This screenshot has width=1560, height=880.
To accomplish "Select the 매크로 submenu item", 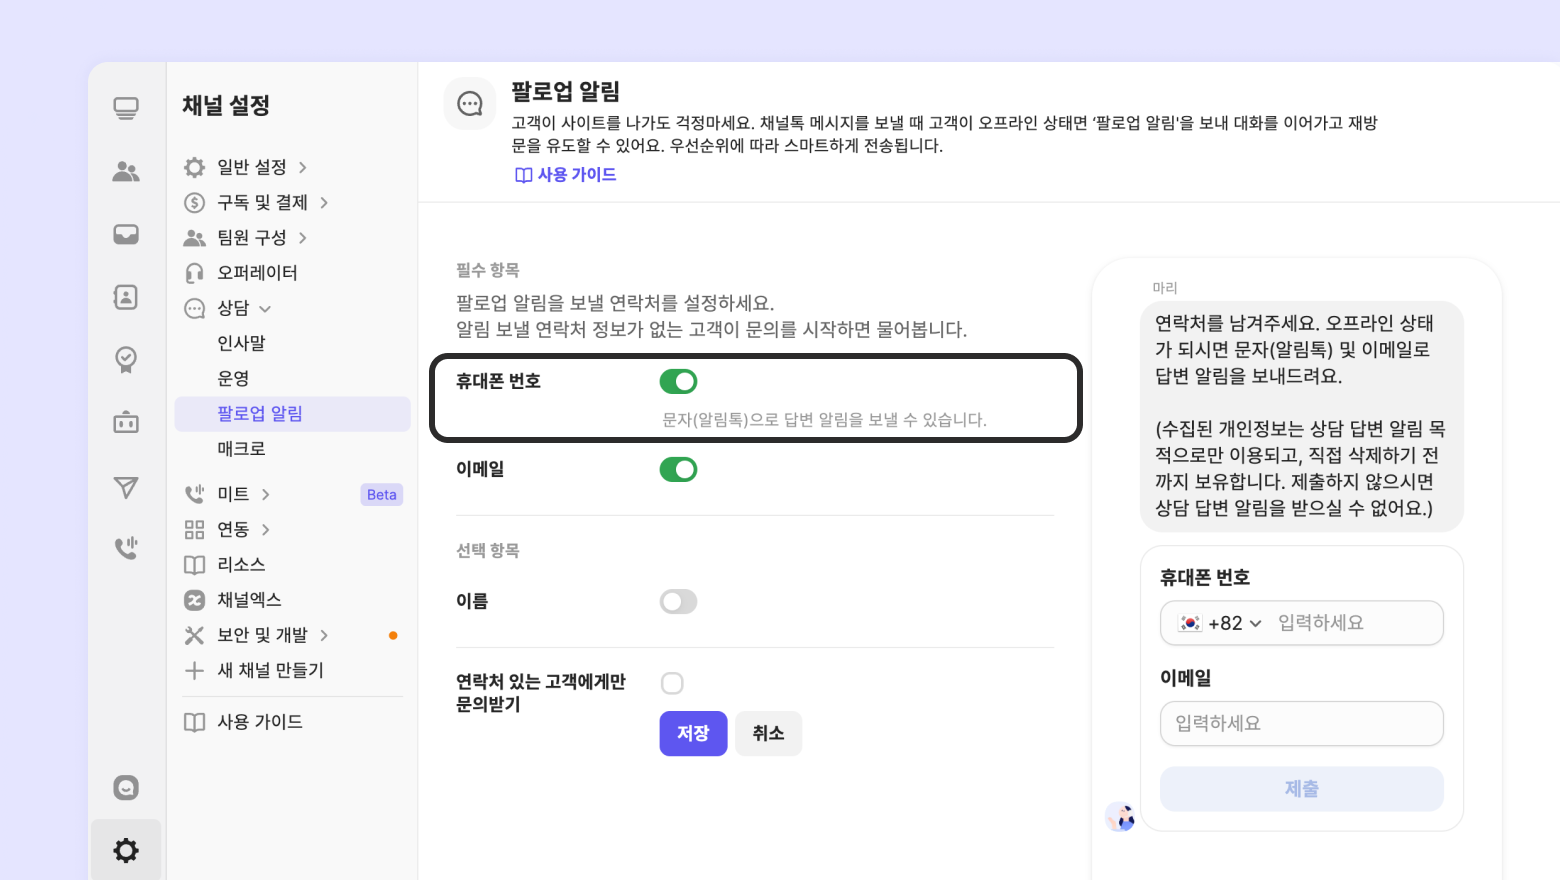I will click(242, 449).
